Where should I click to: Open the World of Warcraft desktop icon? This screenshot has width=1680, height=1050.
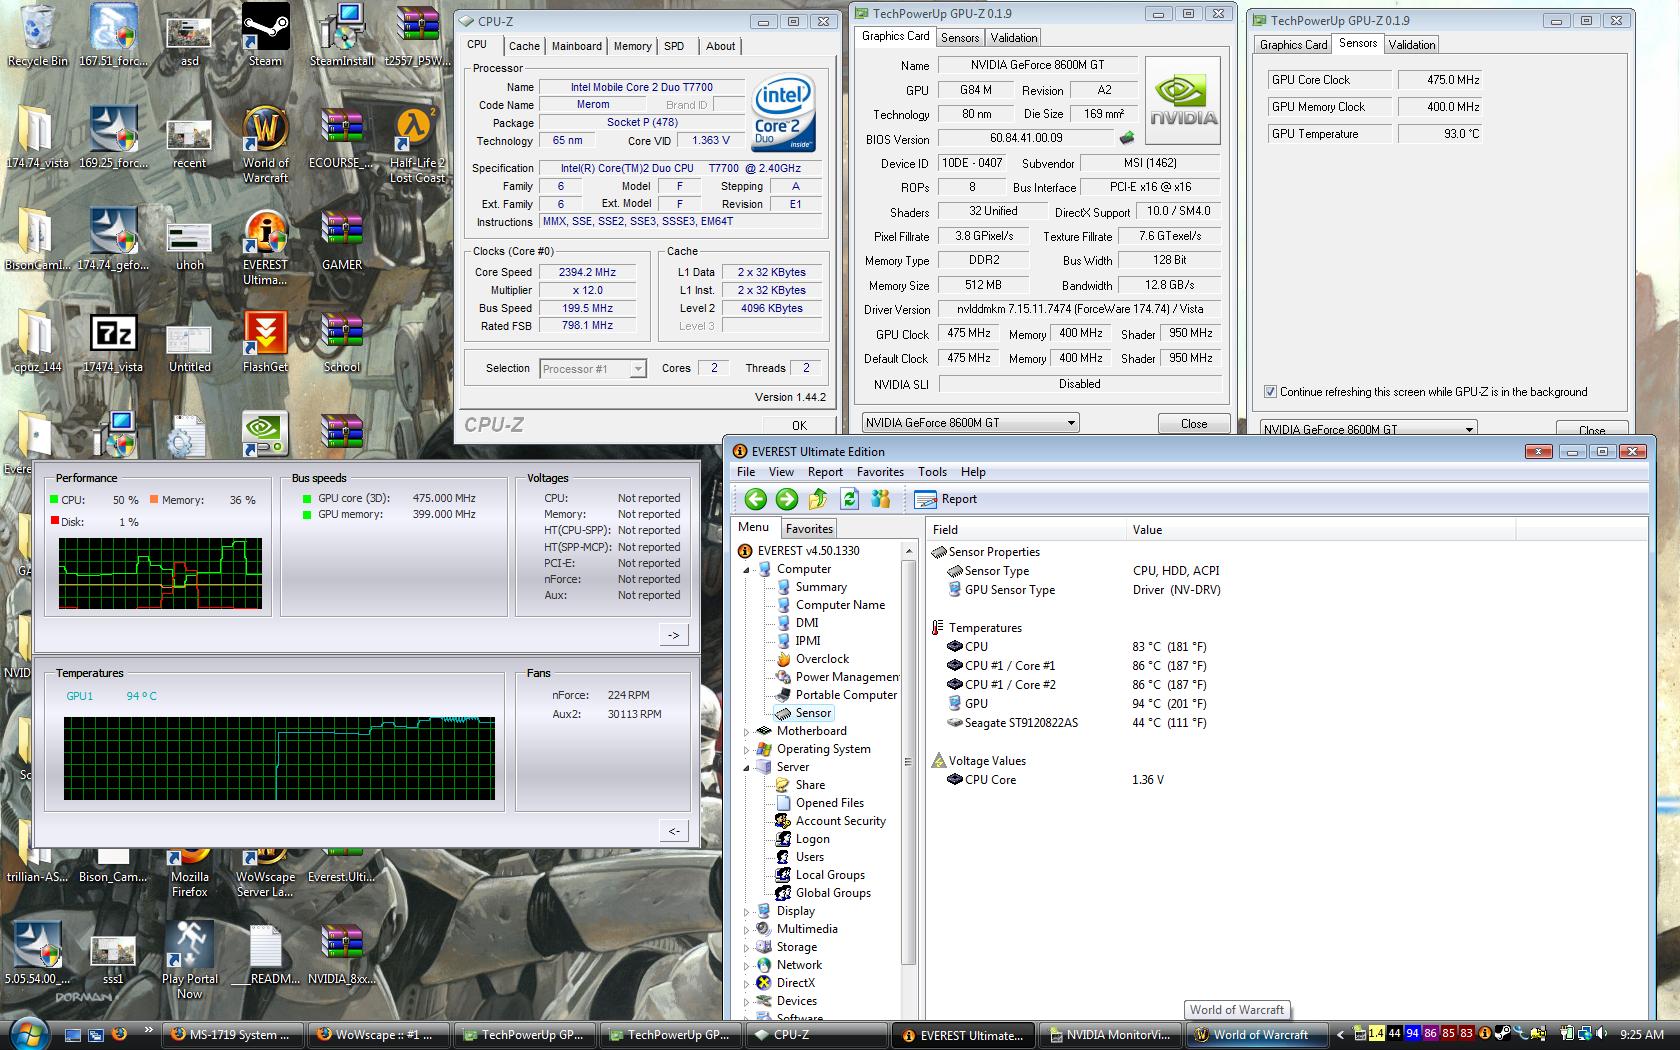(x=265, y=145)
